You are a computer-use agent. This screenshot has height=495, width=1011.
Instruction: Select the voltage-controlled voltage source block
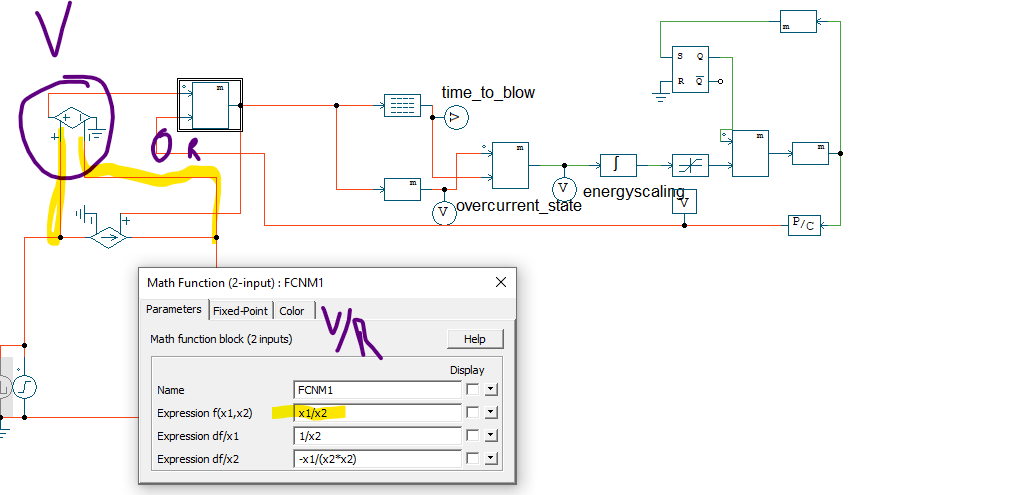point(71,118)
